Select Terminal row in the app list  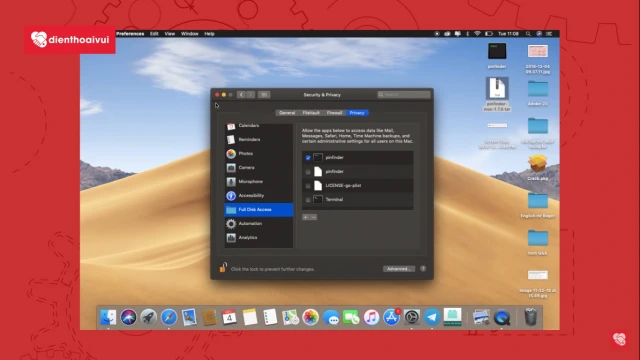pyautogui.click(x=358, y=200)
